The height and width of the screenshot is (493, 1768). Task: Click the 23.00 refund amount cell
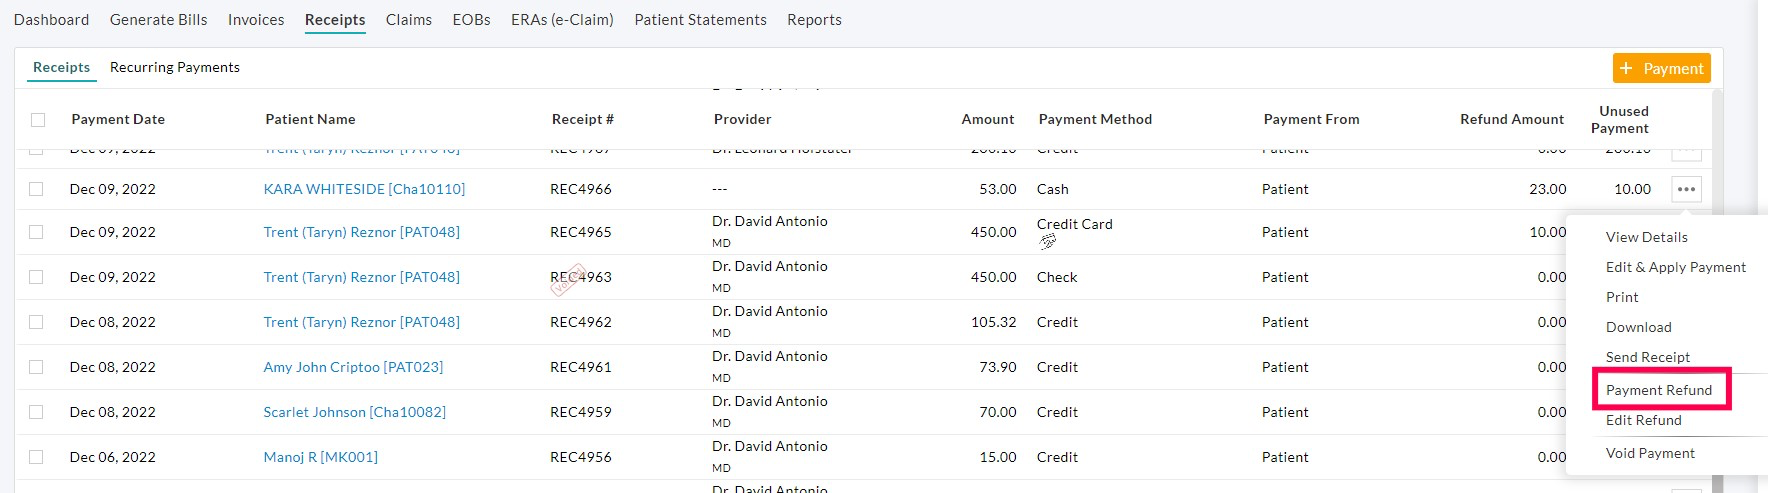coord(1547,189)
